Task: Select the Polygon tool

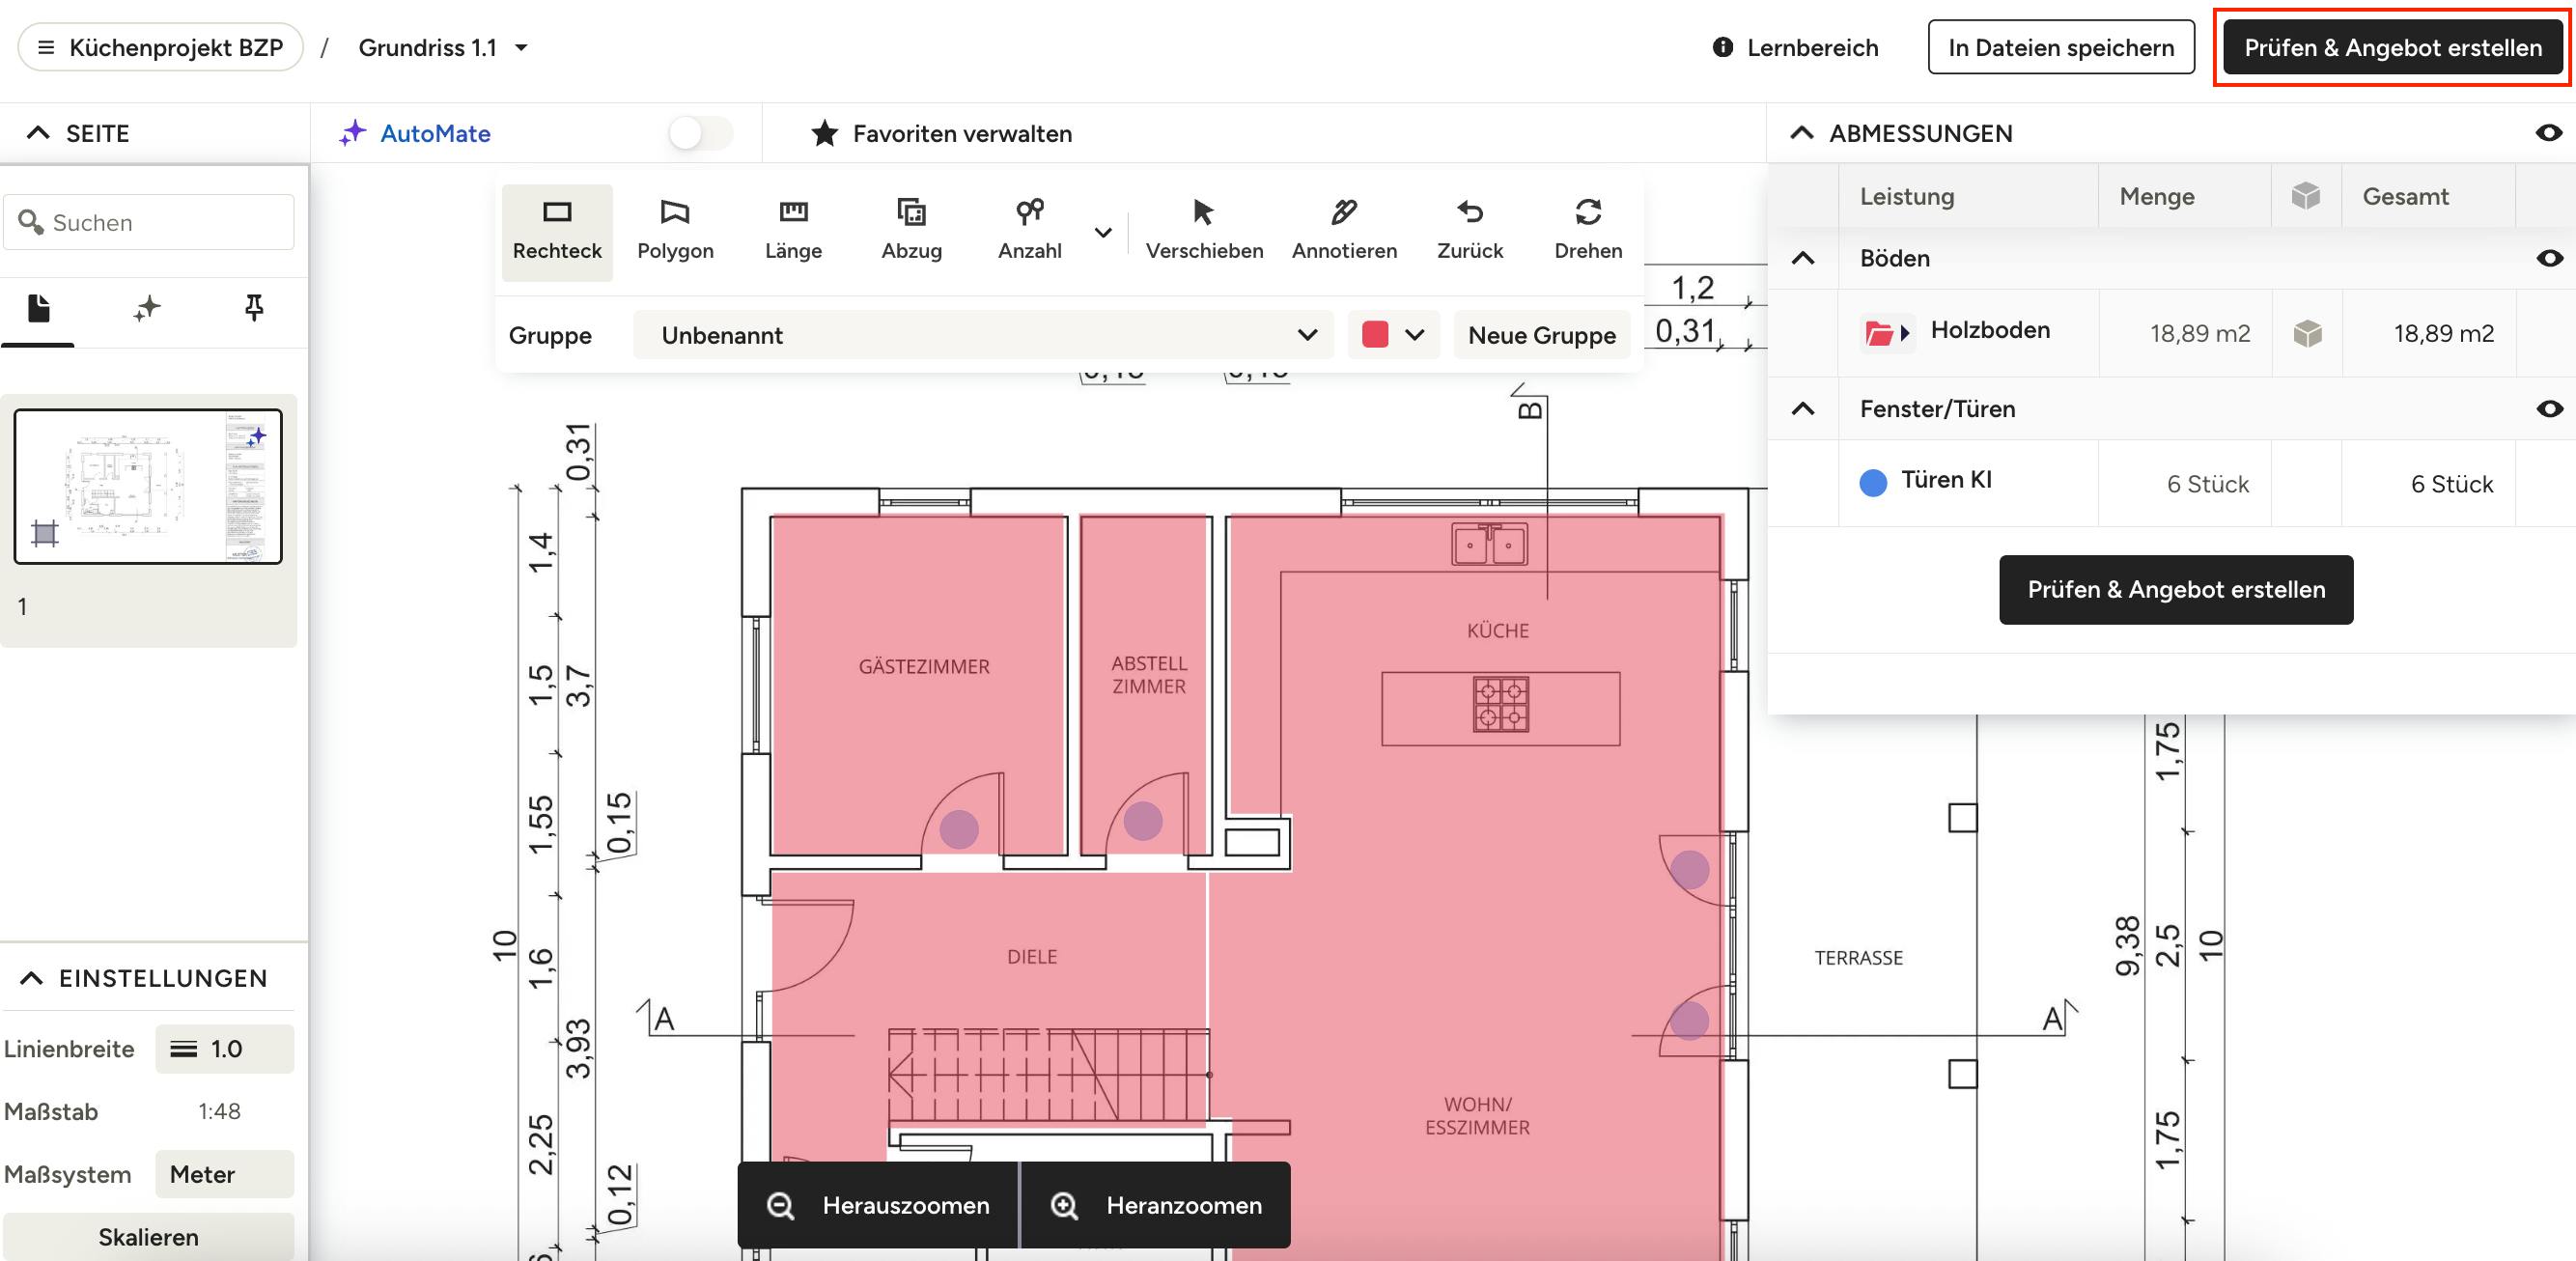Action: pos(675,231)
